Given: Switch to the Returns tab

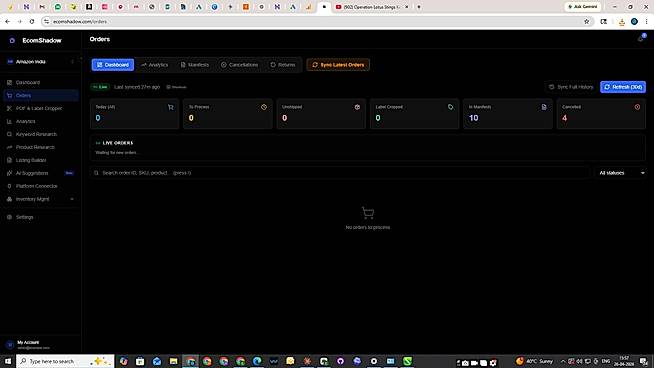Looking at the screenshot, I should 283,65.
